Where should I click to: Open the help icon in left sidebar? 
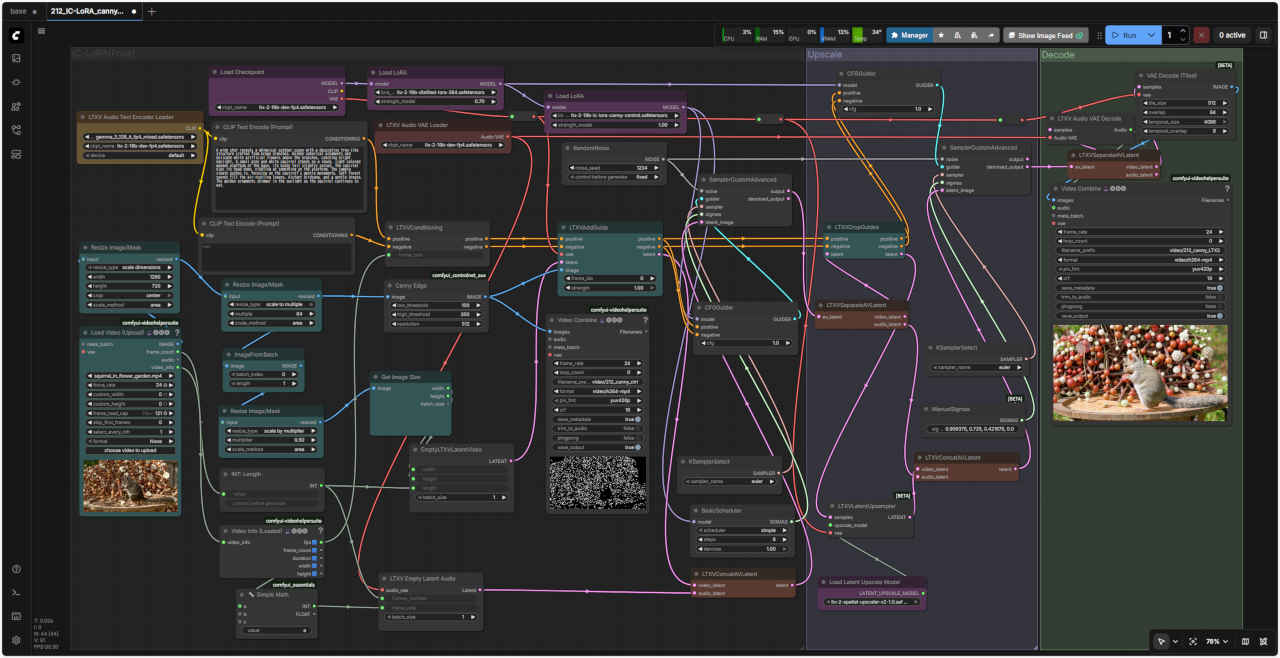[16, 569]
